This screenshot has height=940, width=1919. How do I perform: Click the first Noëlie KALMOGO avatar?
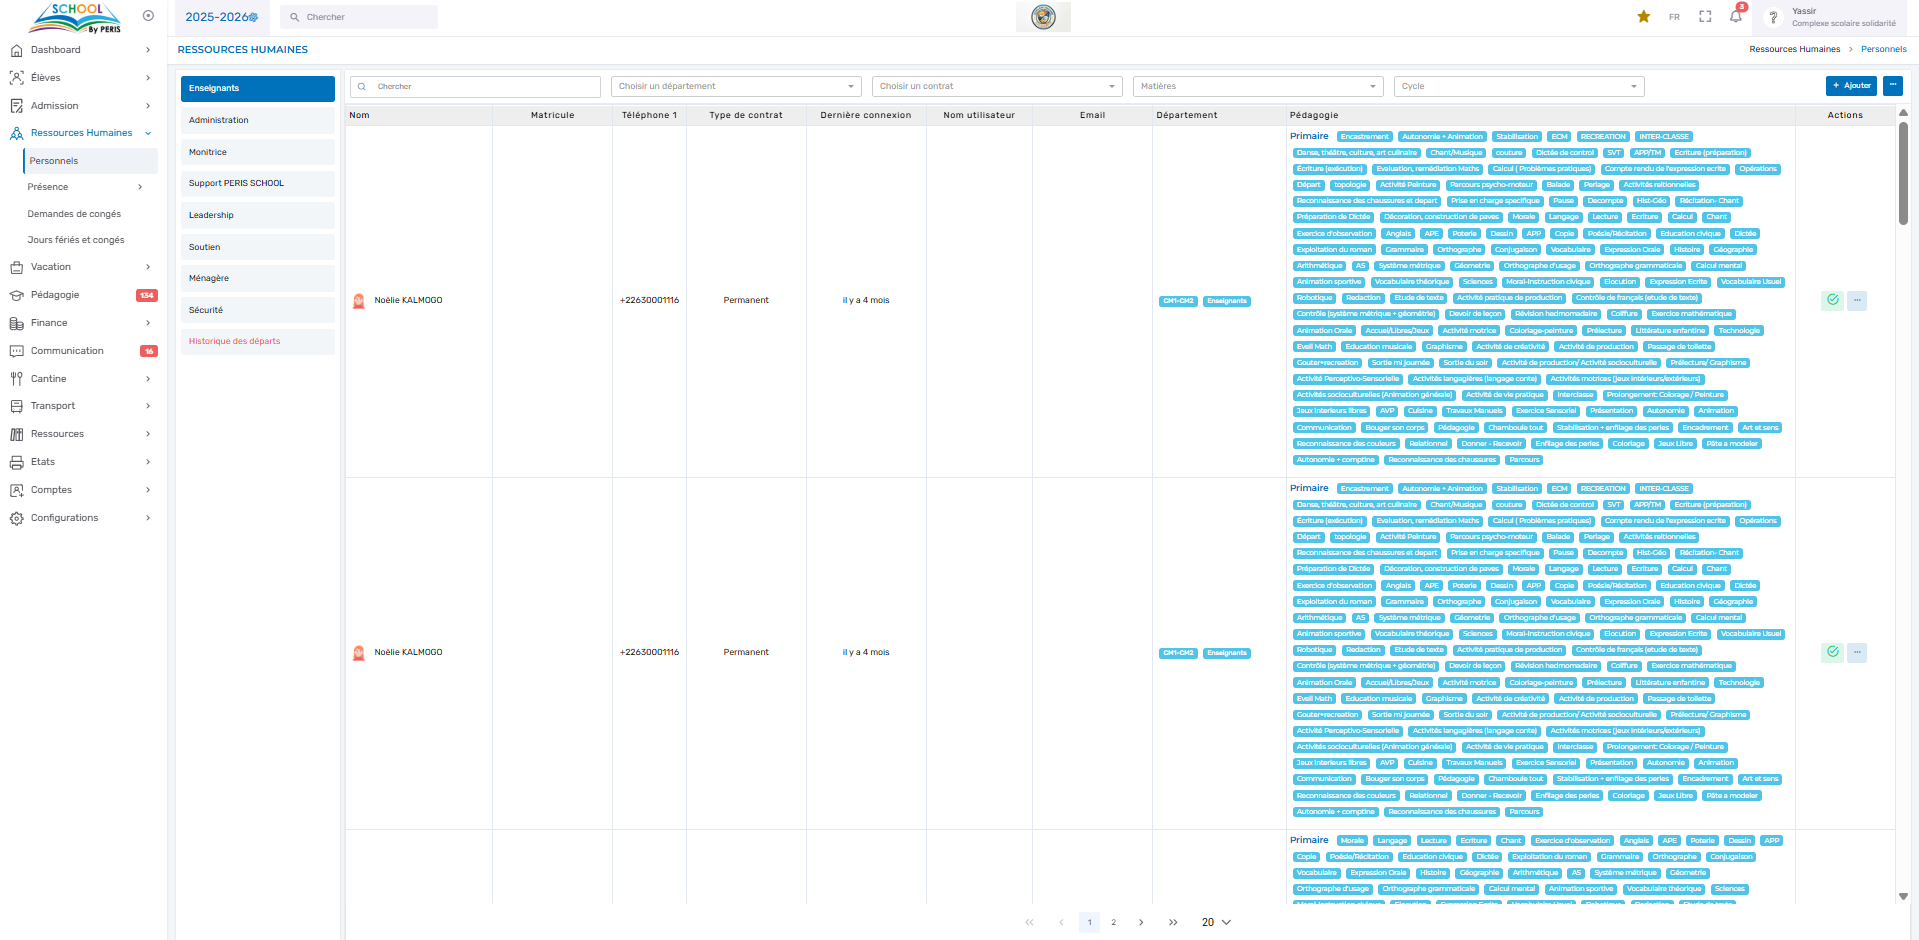coord(359,301)
